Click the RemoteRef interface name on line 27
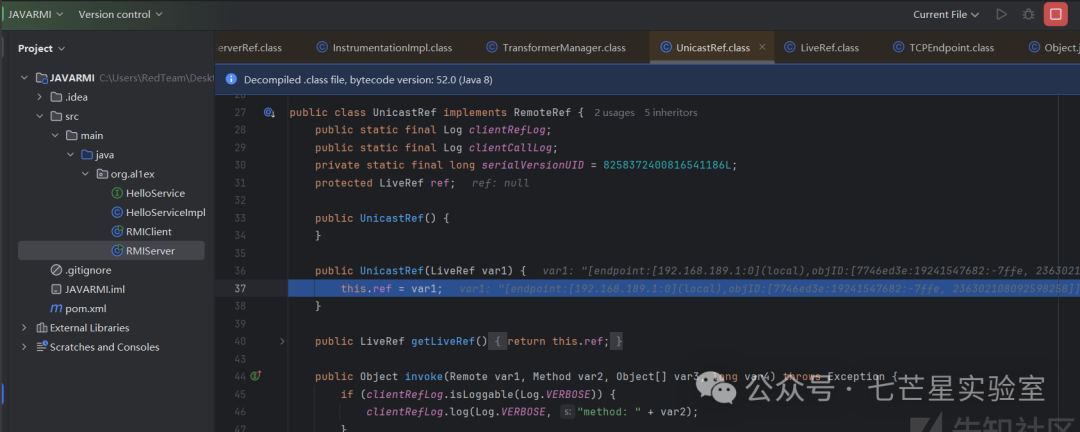This screenshot has height=432, width=1080. click(542, 112)
